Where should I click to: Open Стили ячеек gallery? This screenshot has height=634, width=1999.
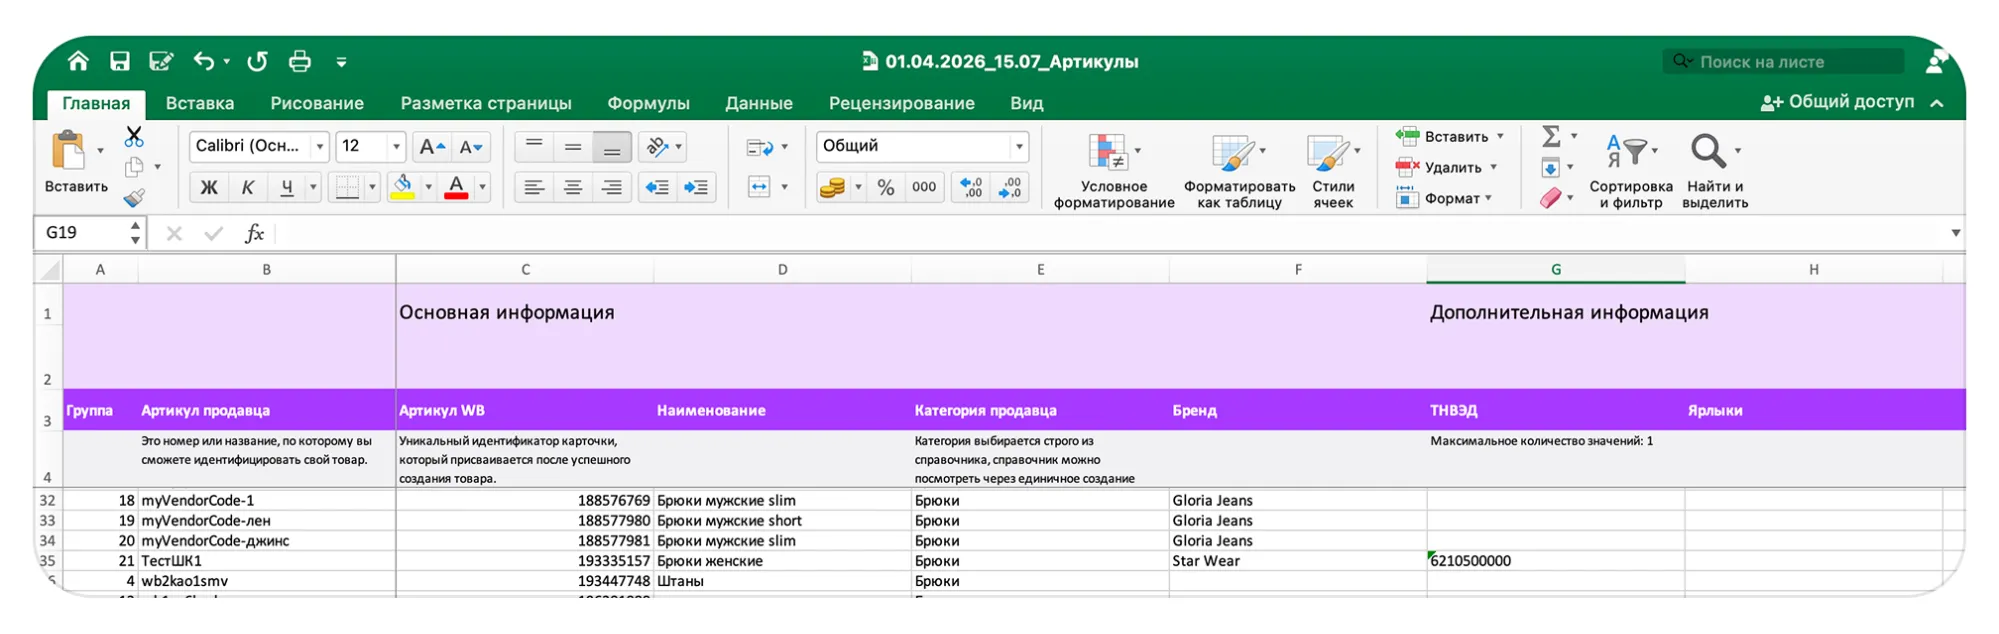pos(1333,170)
